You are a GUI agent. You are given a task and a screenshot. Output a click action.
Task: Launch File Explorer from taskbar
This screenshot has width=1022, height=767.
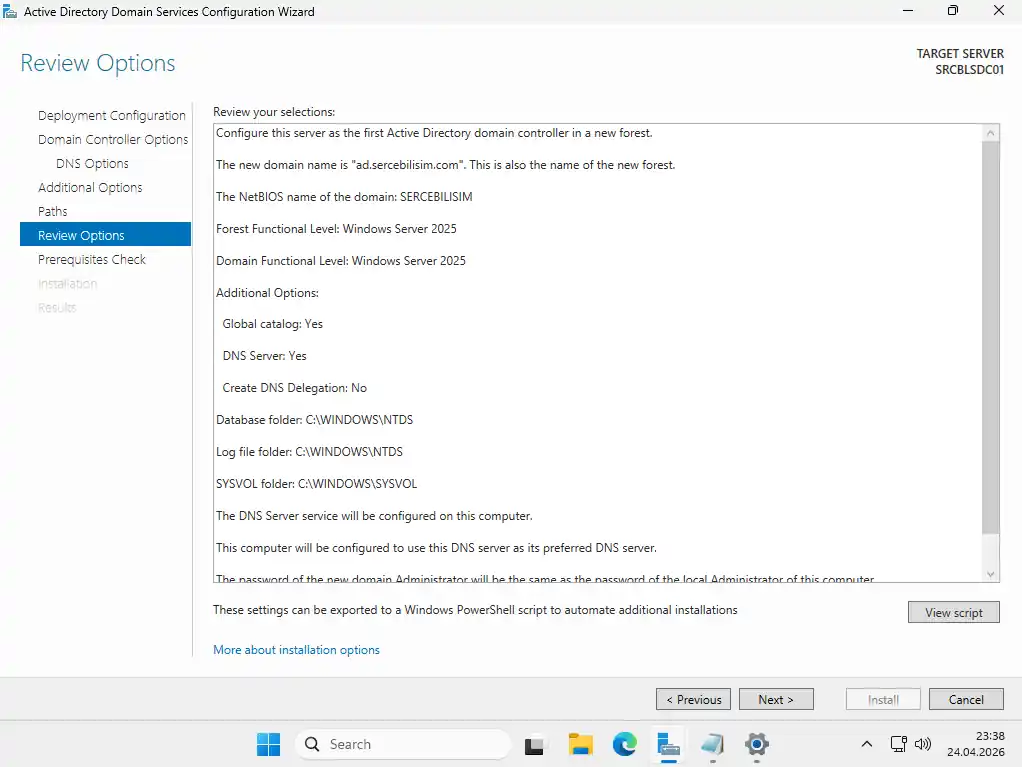pyautogui.click(x=580, y=744)
